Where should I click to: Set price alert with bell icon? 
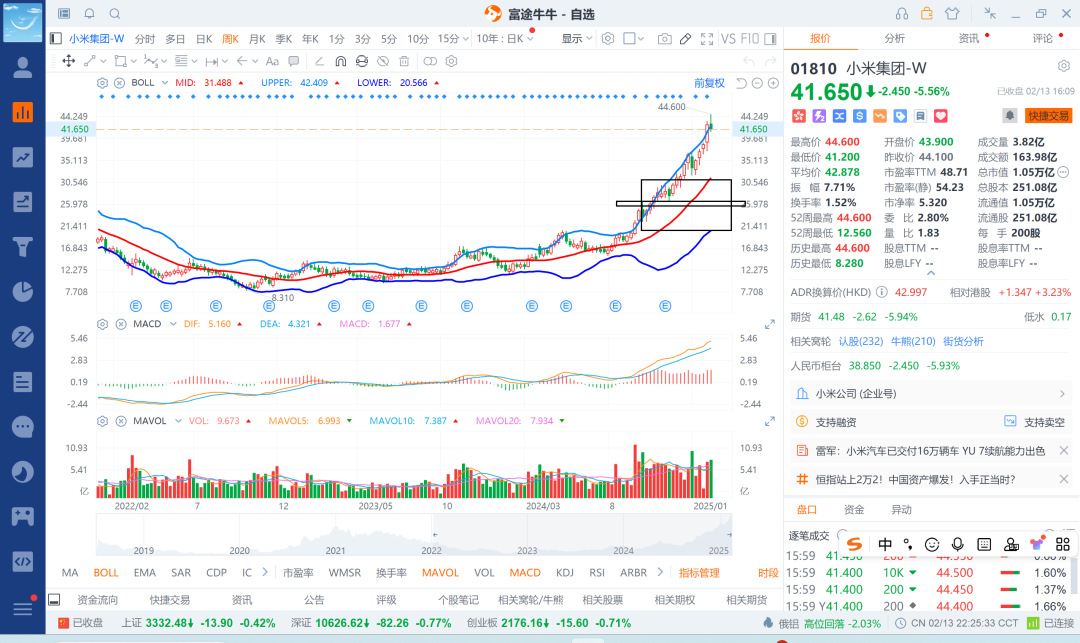coord(1009,116)
